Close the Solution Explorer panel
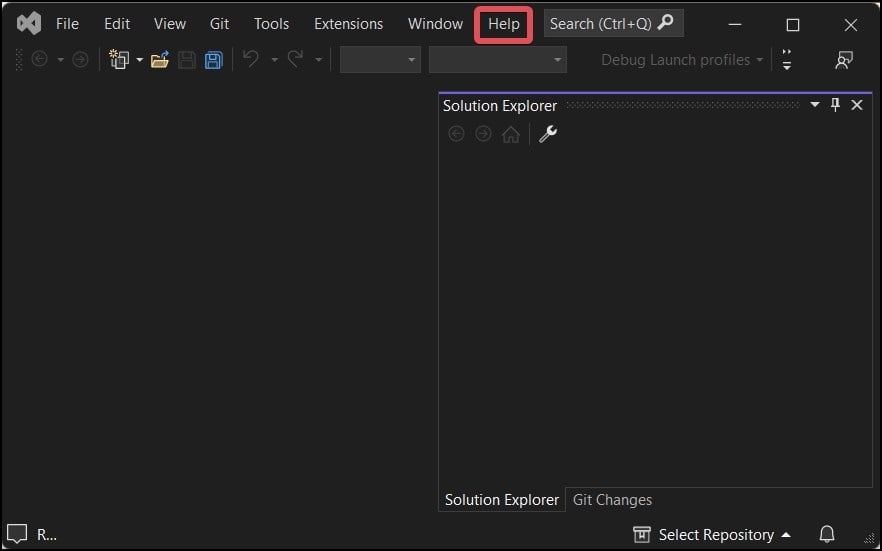The image size is (882, 551). coord(857,105)
